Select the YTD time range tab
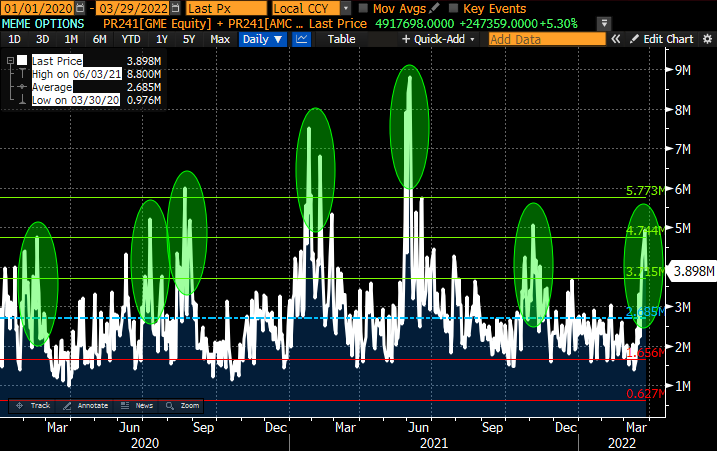Screen dimensions: 717x451 click(x=130, y=39)
